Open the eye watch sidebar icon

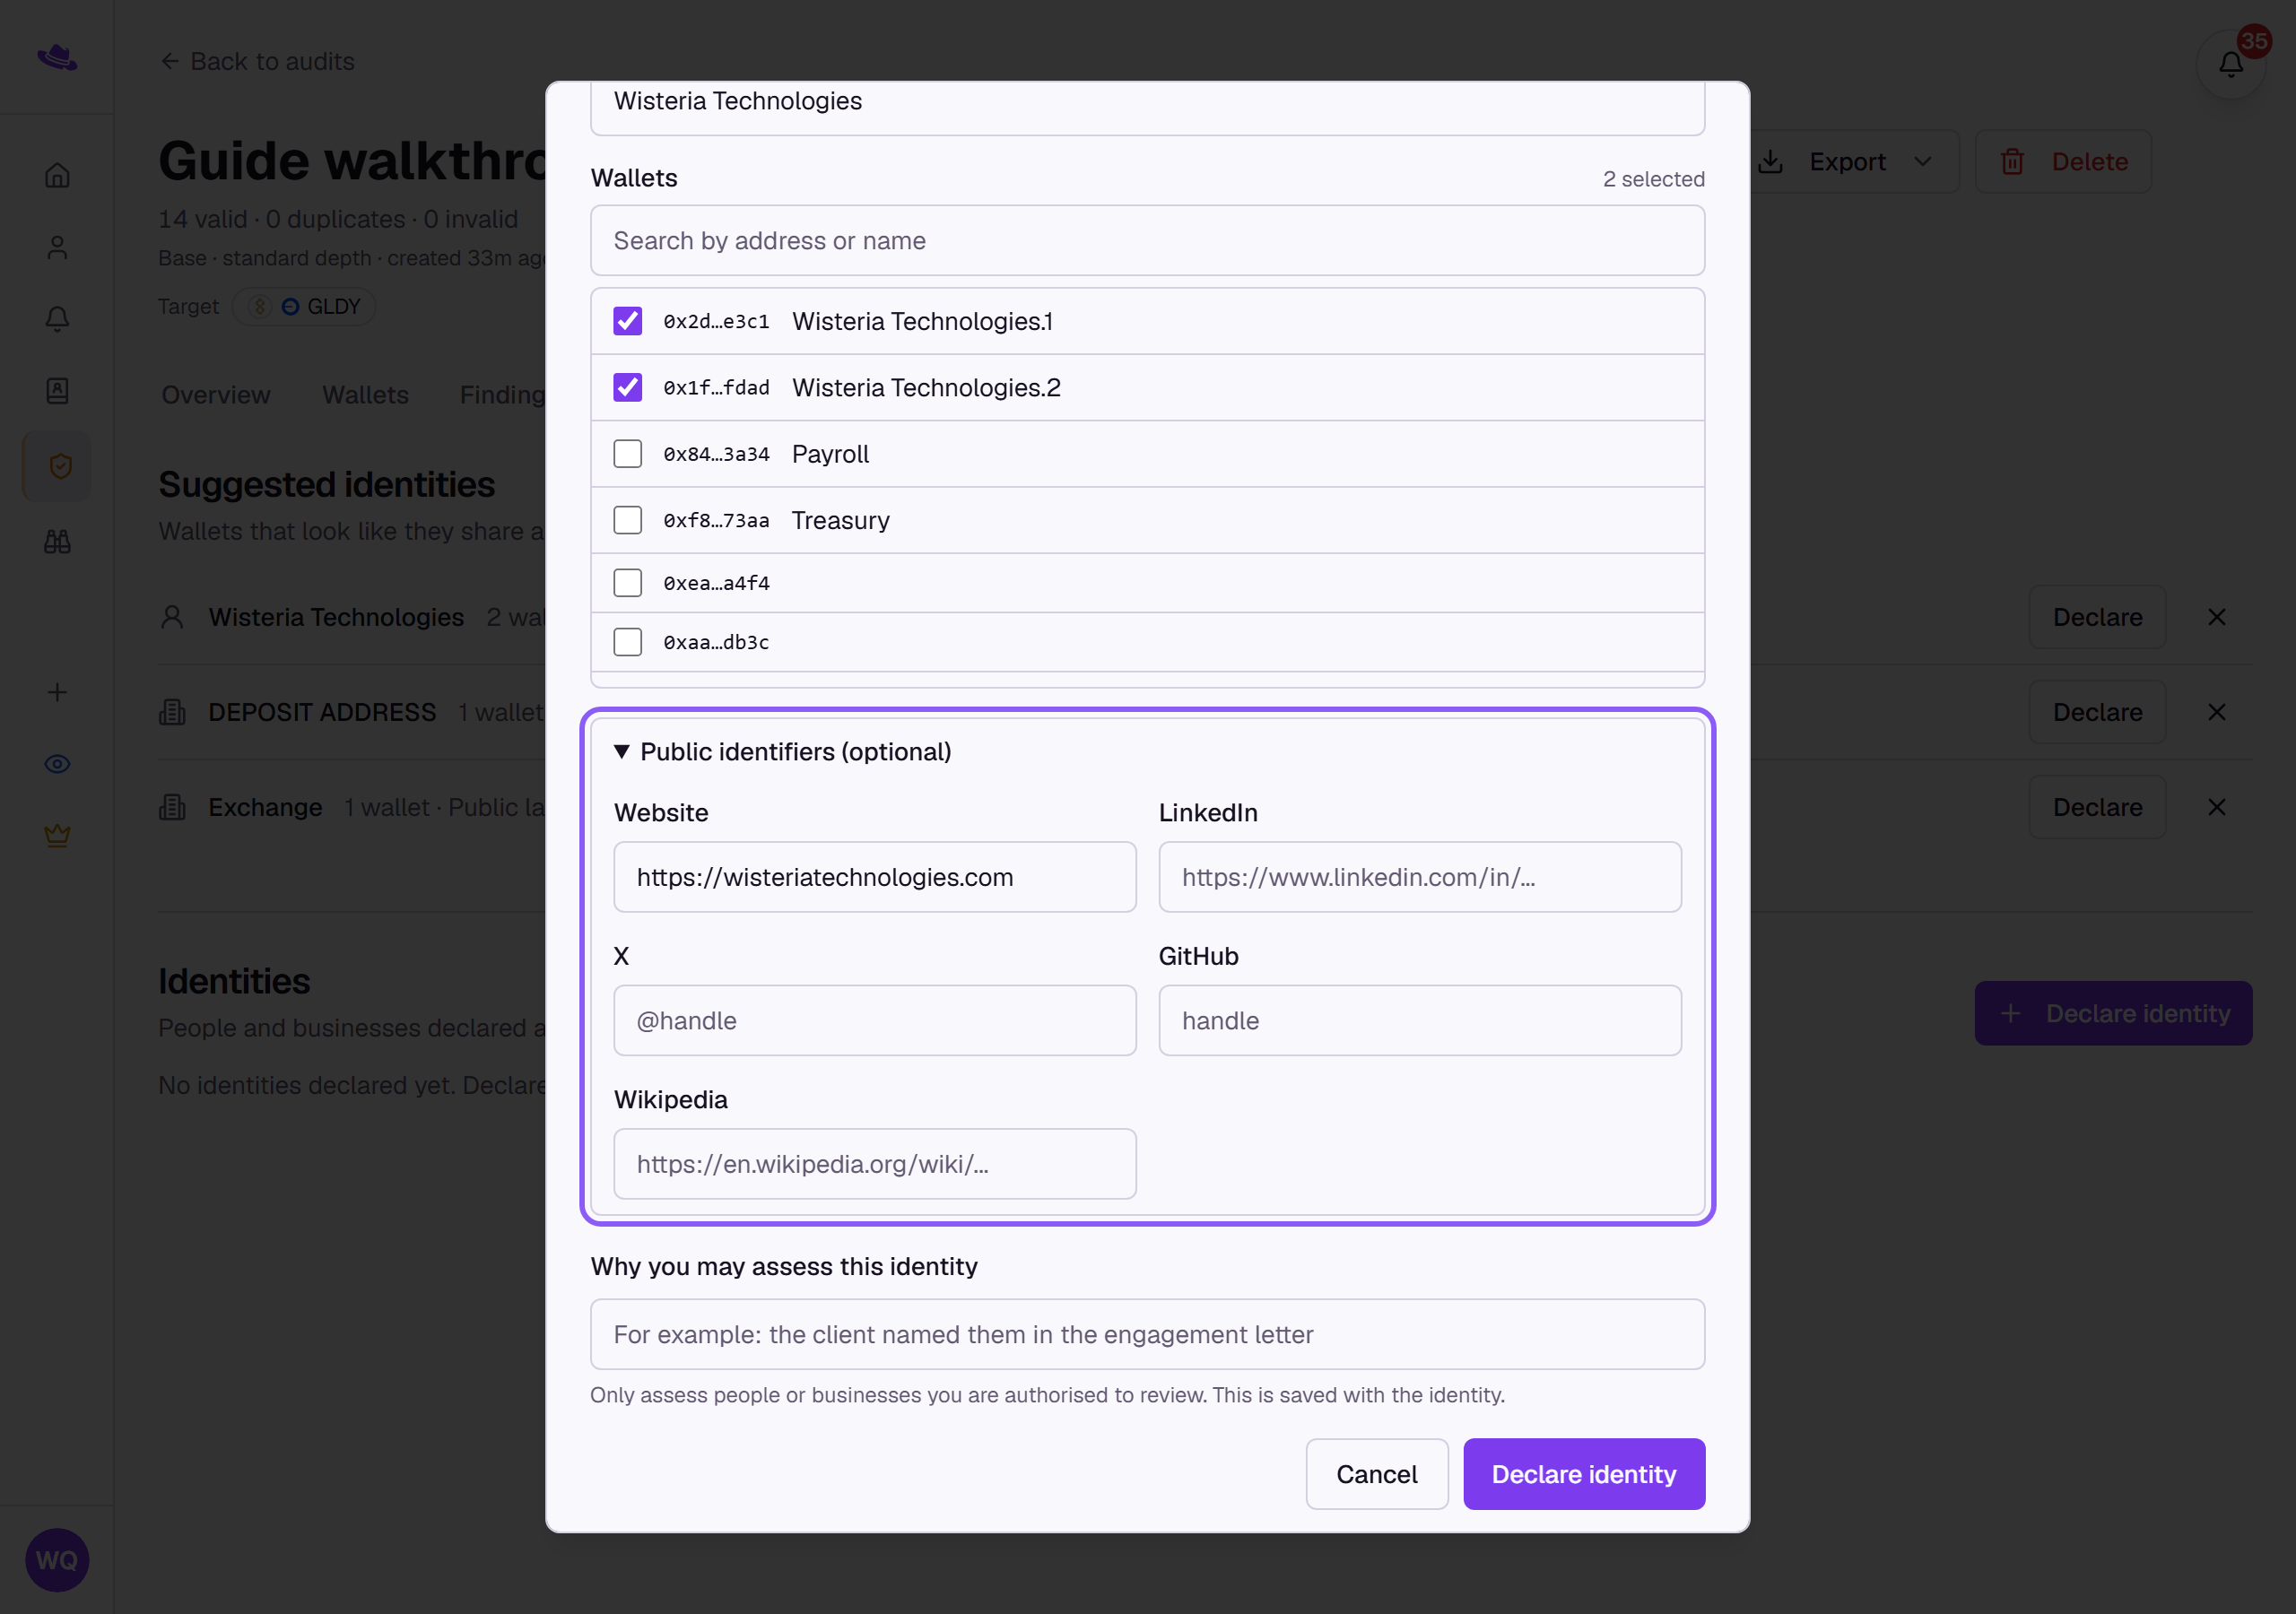57,764
